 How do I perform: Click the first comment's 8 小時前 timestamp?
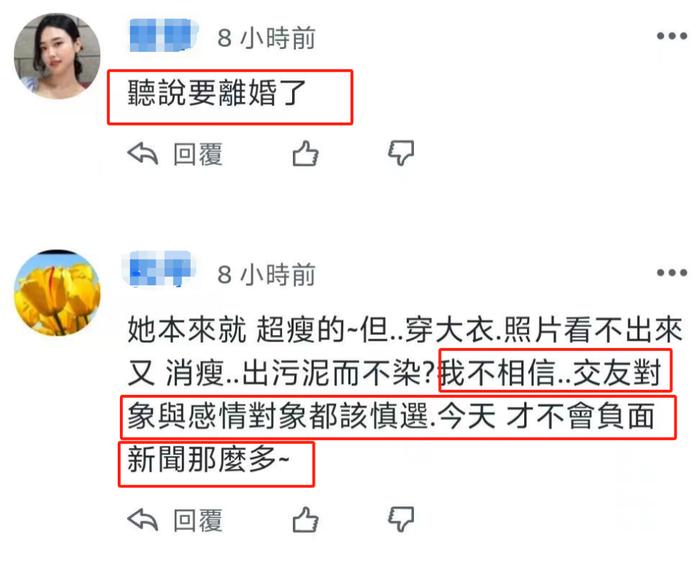tap(267, 38)
